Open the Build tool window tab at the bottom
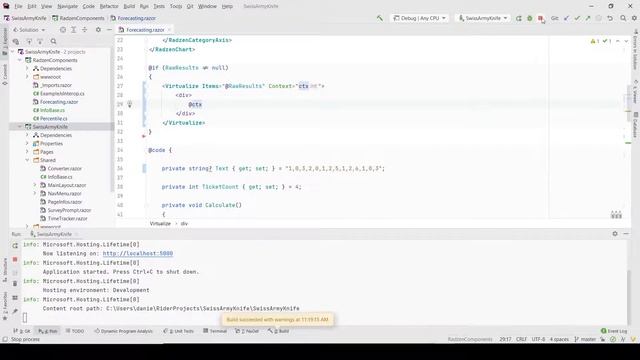Screen dimensions: 640x360 pyautogui.click(x=279, y=331)
